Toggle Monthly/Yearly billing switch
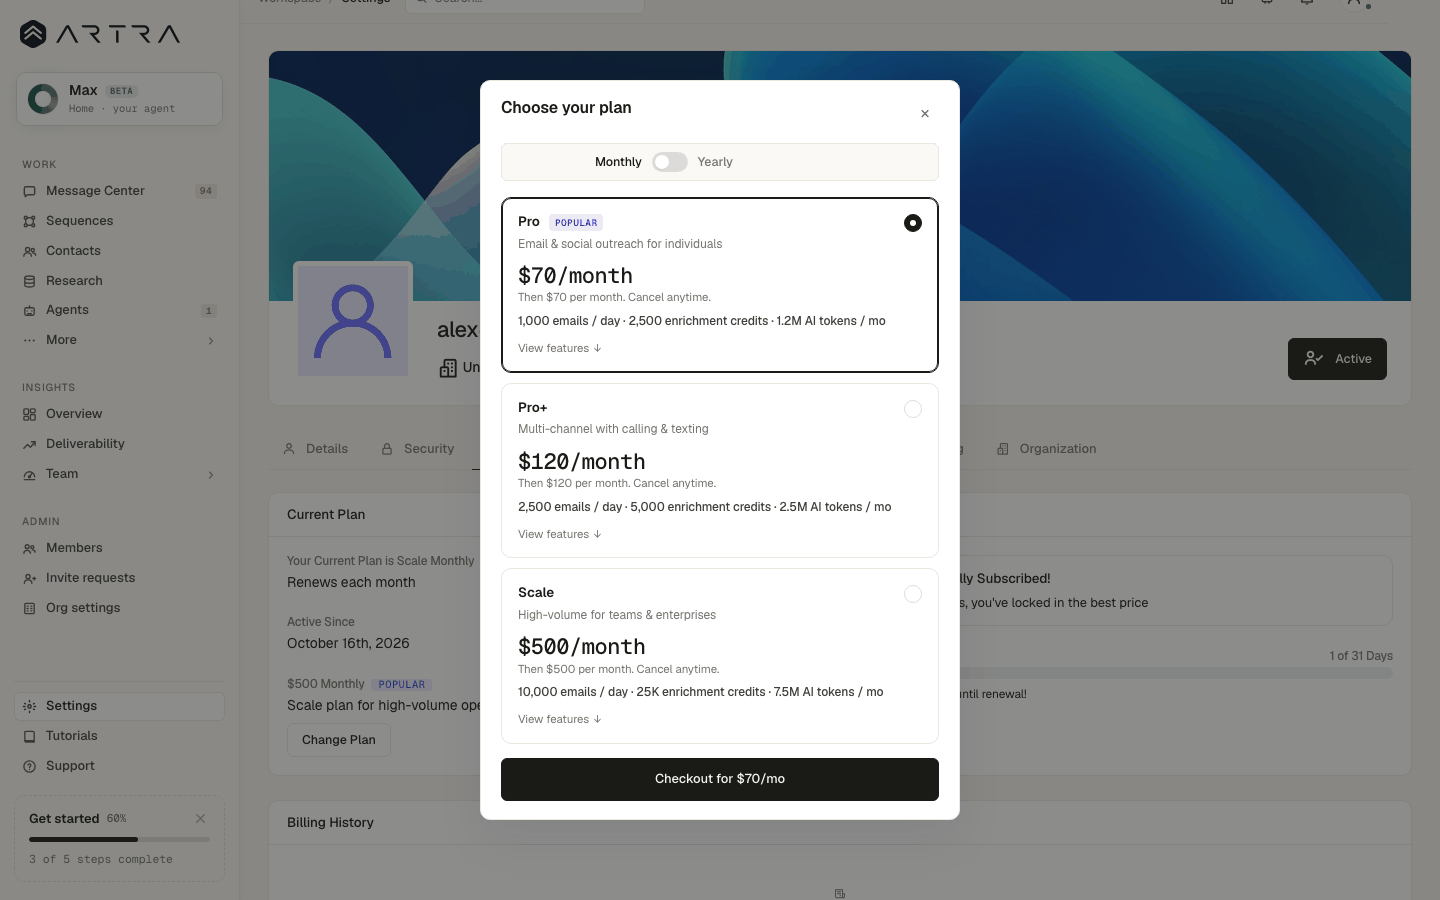This screenshot has width=1440, height=900. 670,162
